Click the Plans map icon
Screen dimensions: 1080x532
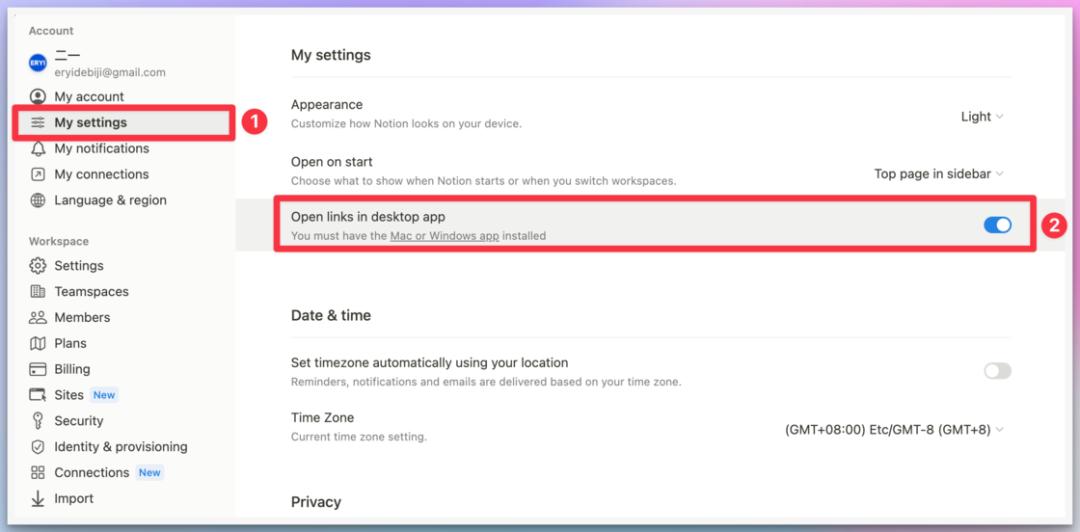pyautogui.click(x=38, y=343)
